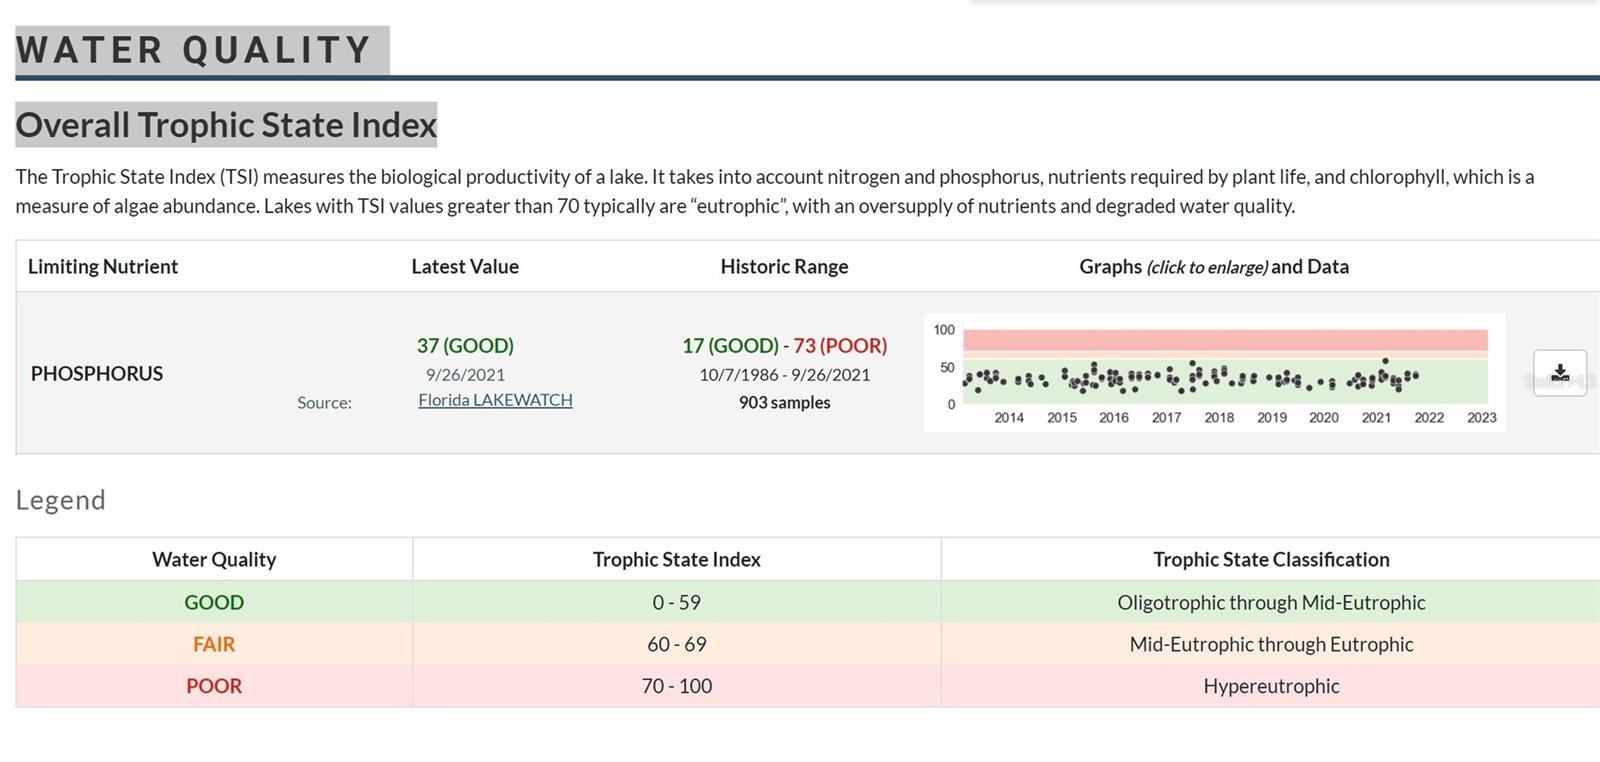Viewport: 1600px width, 762px height.
Task: Select the POOR water quality legend cell
Action: click(x=214, y=687)
